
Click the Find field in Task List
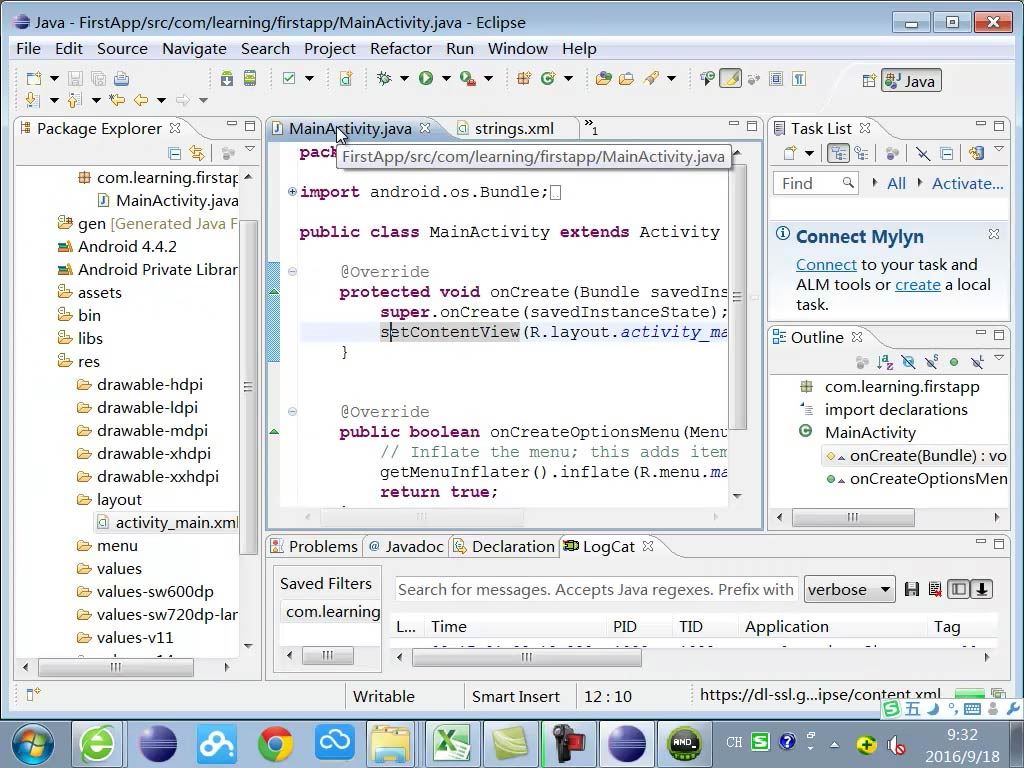(814, 184)
